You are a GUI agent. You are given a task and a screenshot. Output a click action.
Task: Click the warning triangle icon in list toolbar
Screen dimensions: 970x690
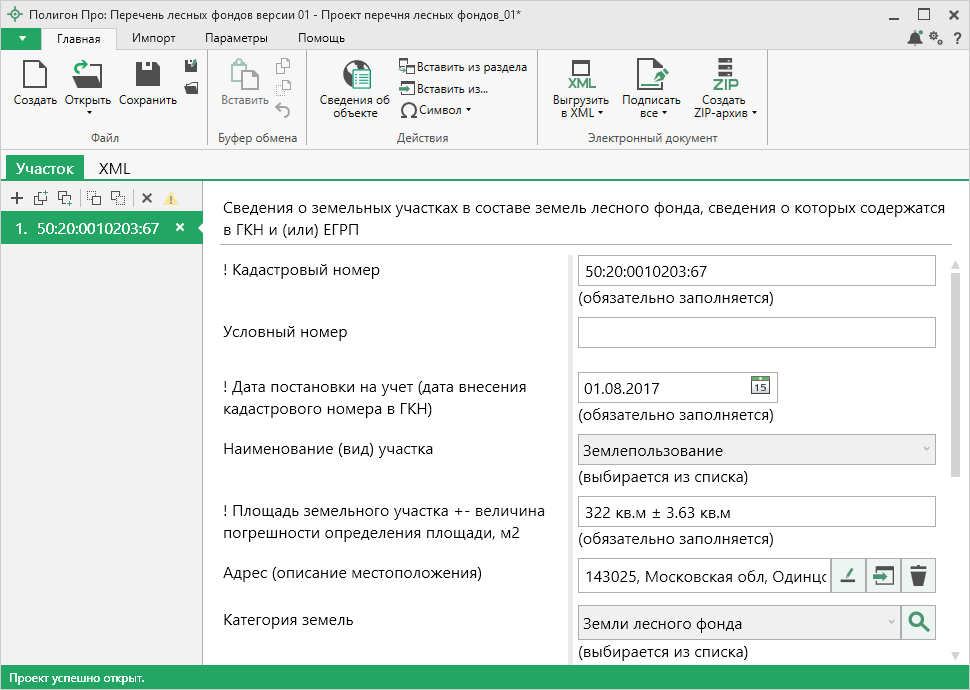tap(171, 198)
